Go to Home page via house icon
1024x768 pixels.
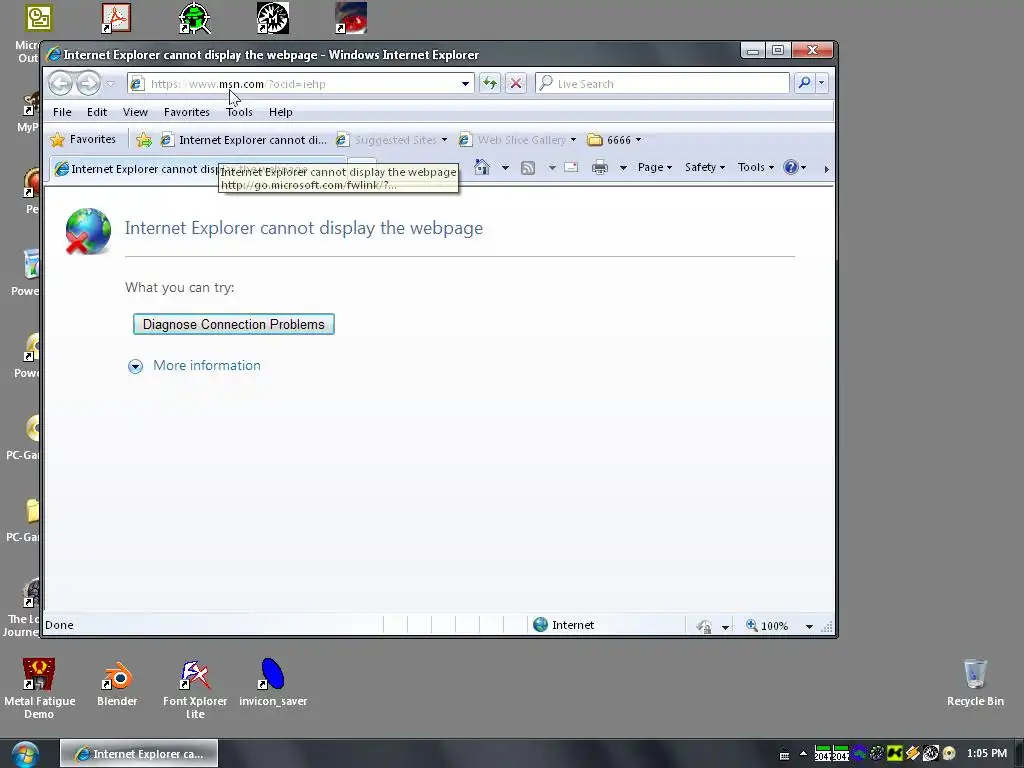[482, 167]
